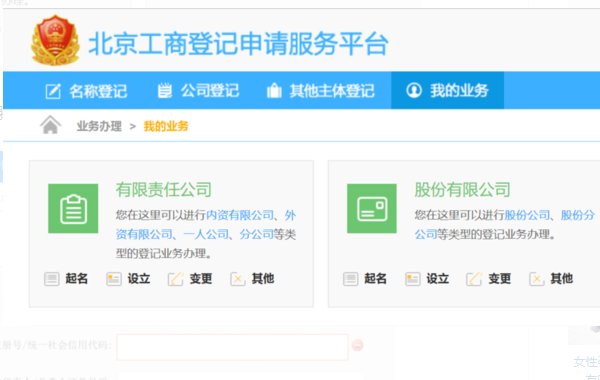This screenshot has width=600, height=380.
Task: Click 其他 icon under 股份有限公司
Action: [536, 279]
